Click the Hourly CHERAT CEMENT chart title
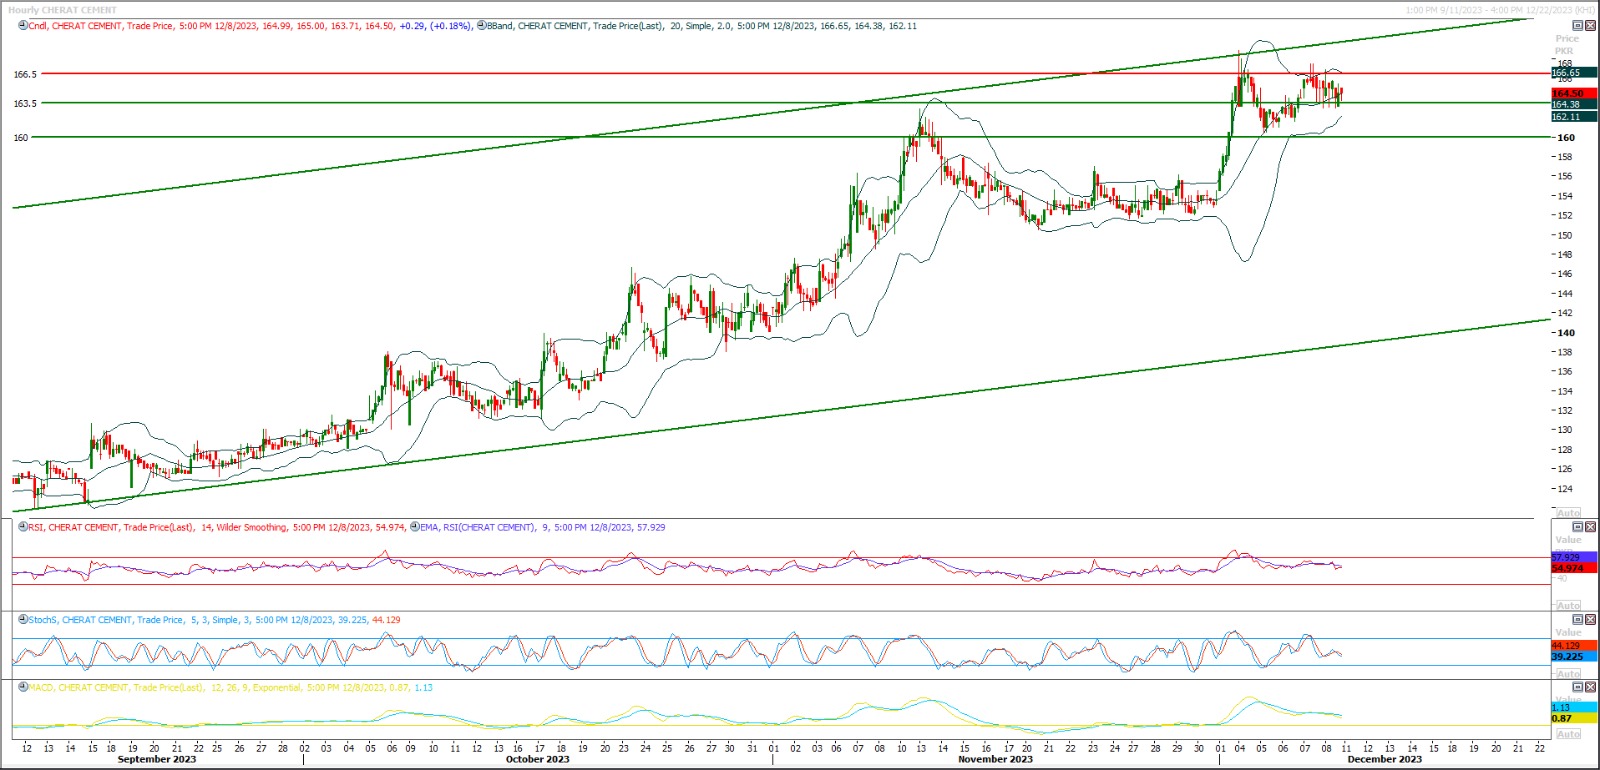1600x770 pixels. (x=63, y=10)
